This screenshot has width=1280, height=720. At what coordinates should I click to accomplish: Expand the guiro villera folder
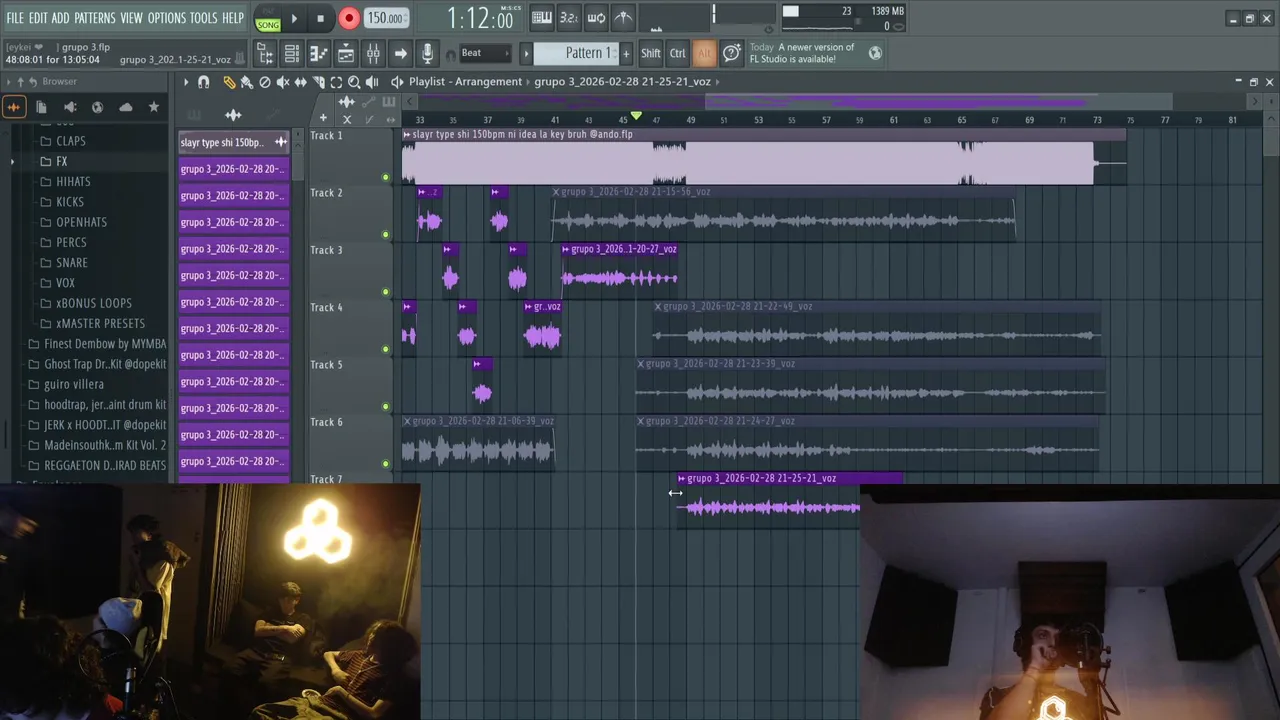click(x=74, y=384)
